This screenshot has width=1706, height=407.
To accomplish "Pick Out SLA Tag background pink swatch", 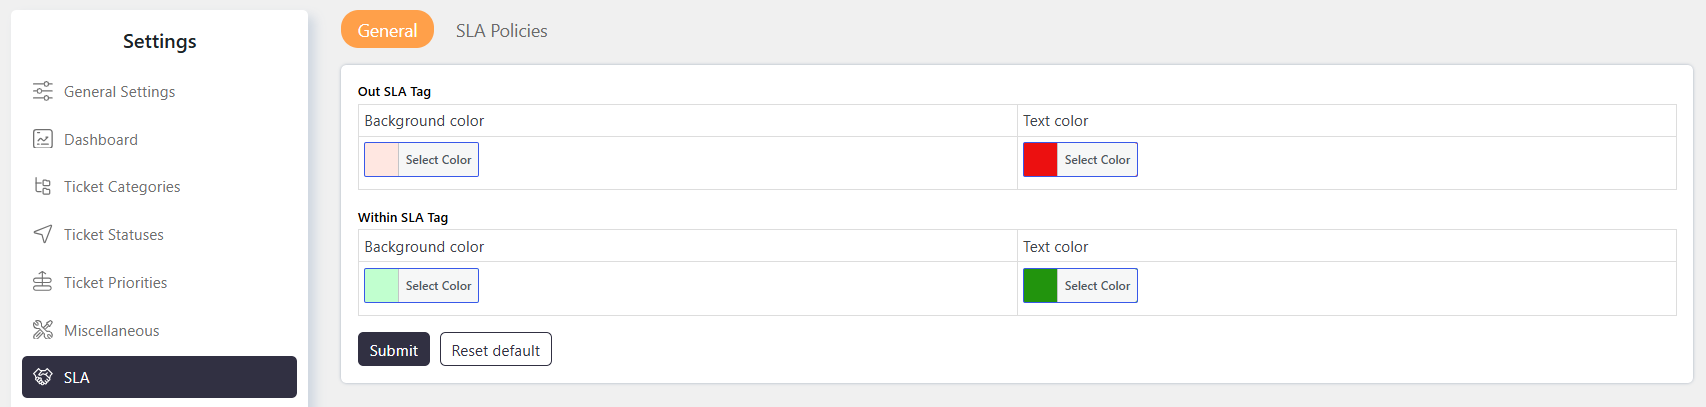I will (x=382, y=160).
